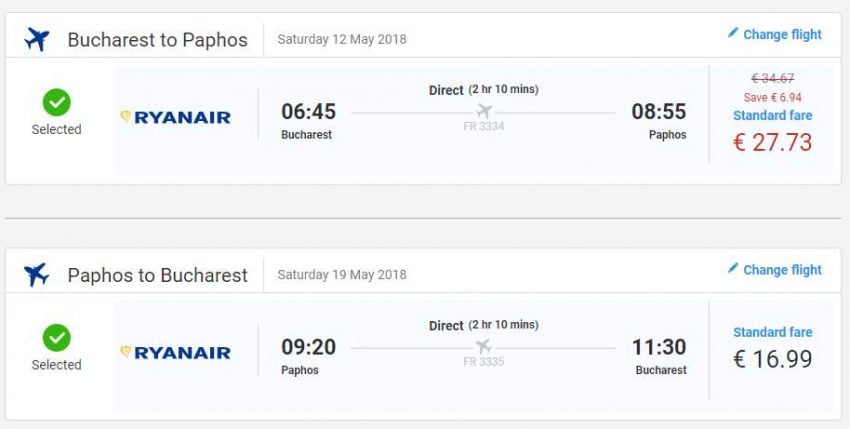Click the 11:30 Bucharest arrival time
This screenshot has width=850, height=429.
click(x=659, y=347)
